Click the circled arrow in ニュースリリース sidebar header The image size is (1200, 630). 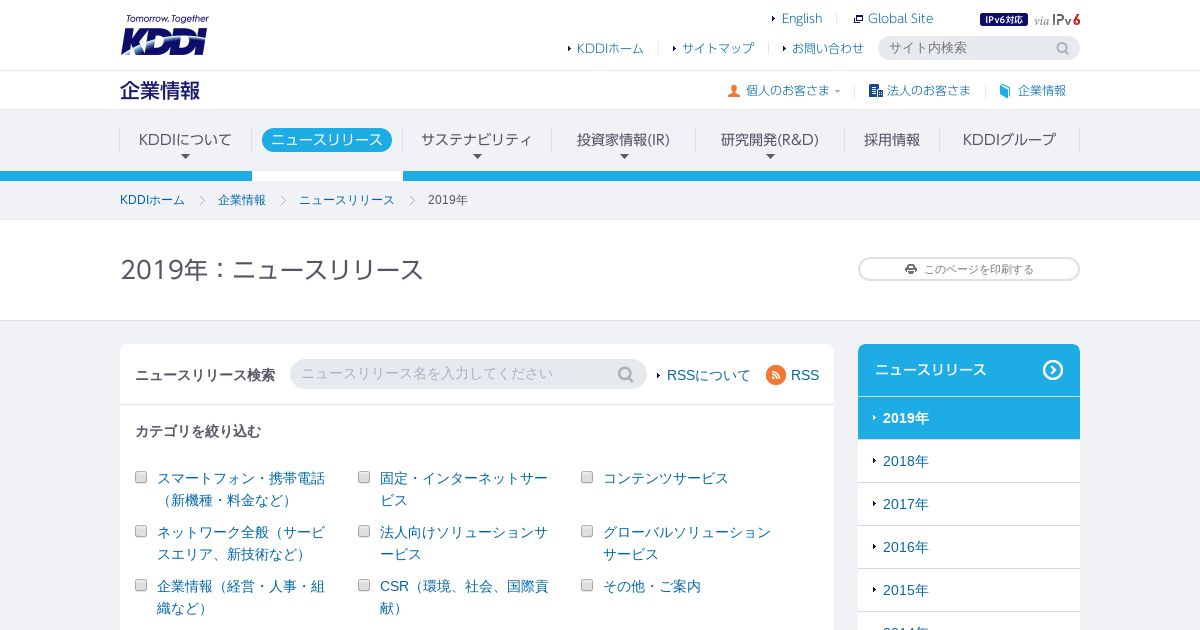[1053, 370]
